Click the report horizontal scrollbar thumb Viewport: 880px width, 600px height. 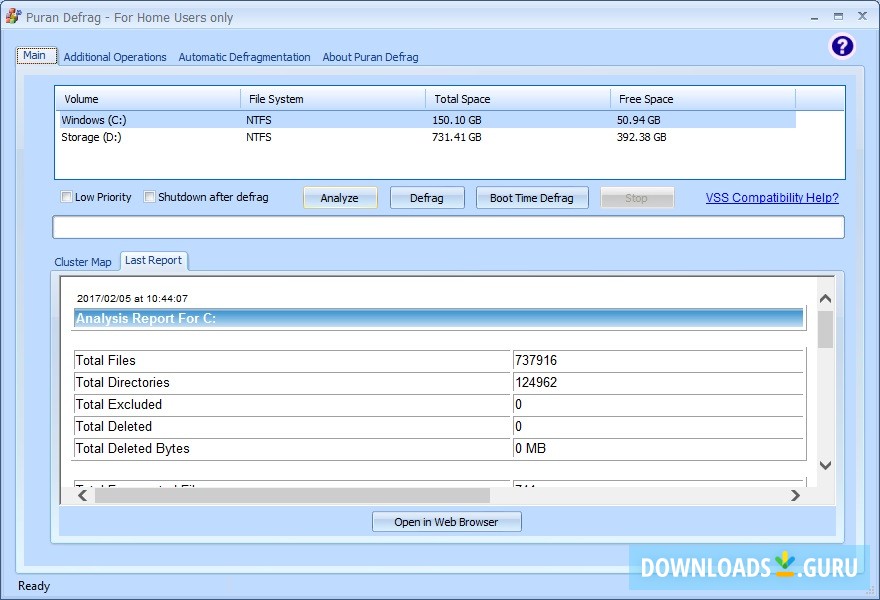(290, 495)
